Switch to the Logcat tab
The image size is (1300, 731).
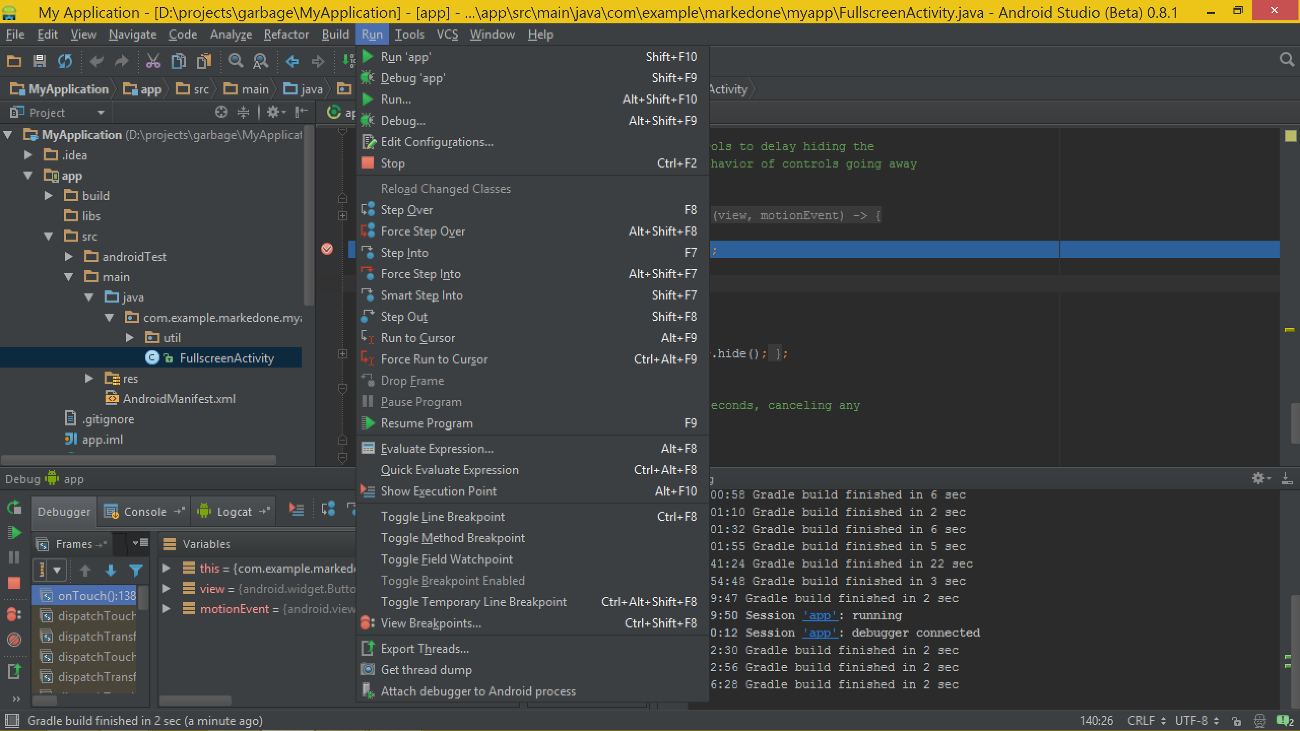pos(233,511)
